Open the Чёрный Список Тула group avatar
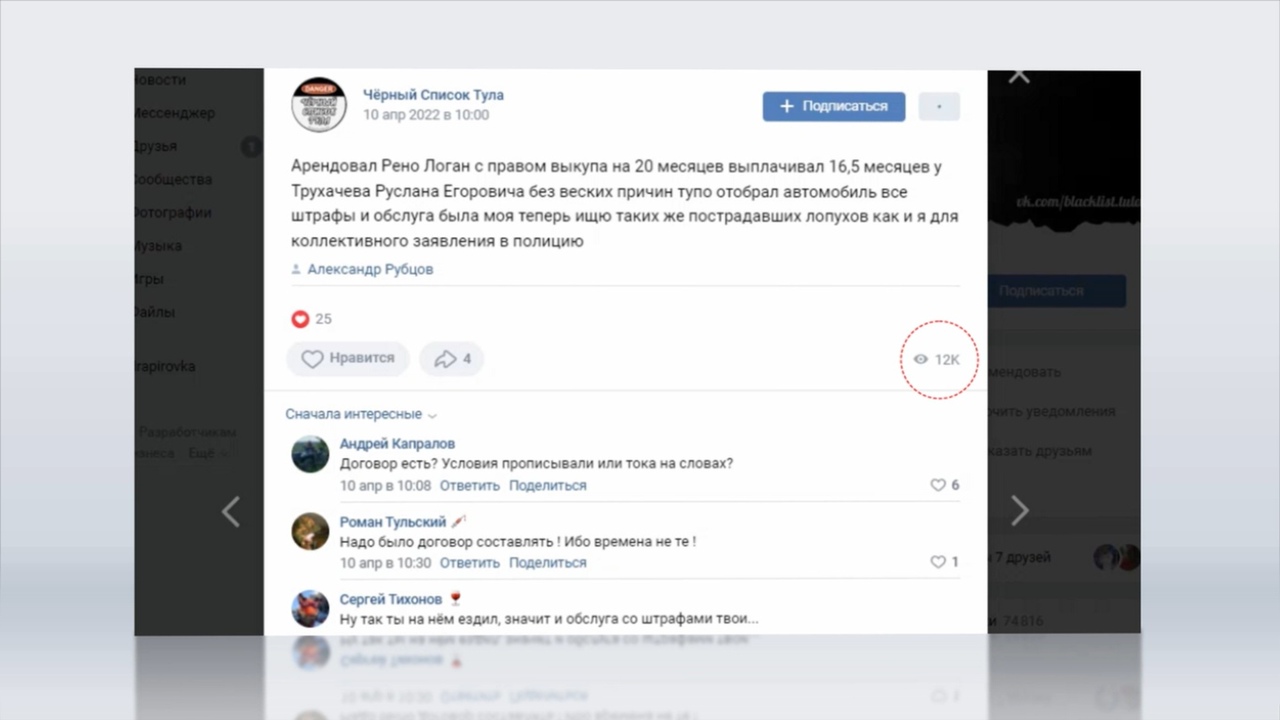Viewport: 1280px width, 720px height. (319, 105)
